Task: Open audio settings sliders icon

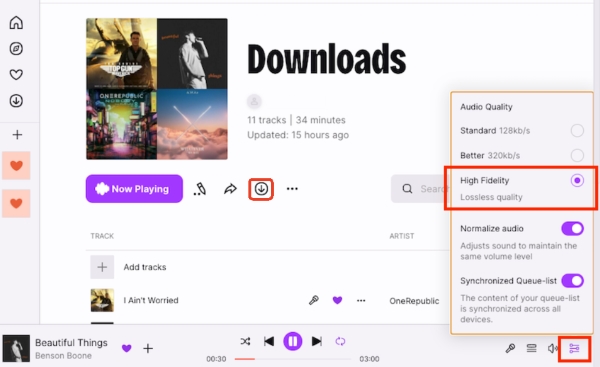Action: point(574,348)
